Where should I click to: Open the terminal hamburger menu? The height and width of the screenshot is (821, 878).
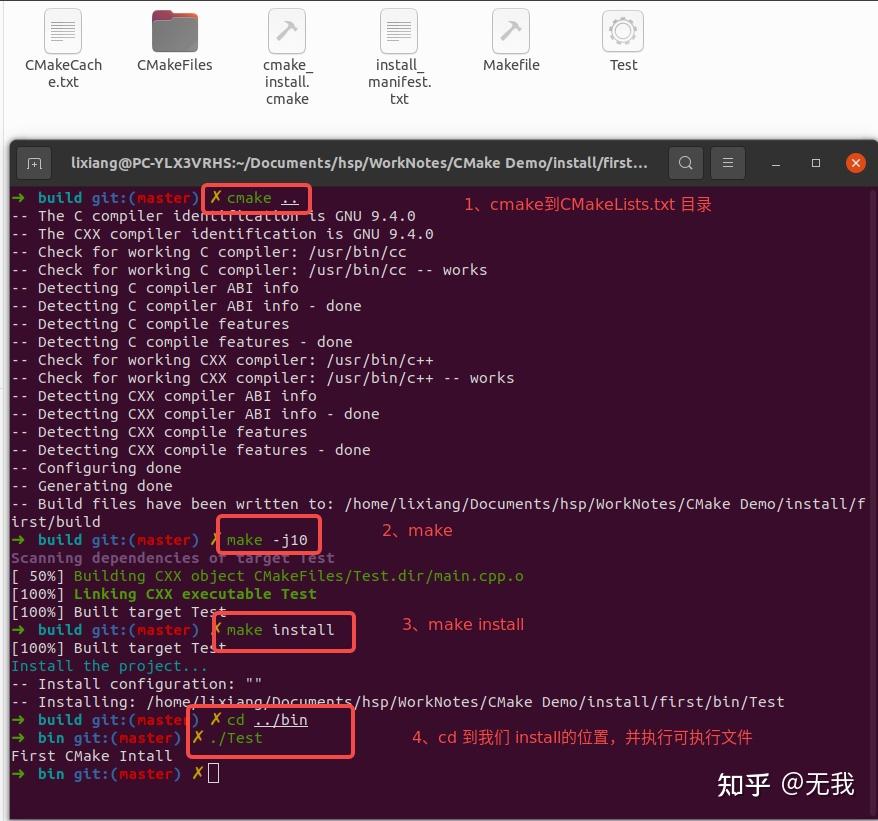725,162
